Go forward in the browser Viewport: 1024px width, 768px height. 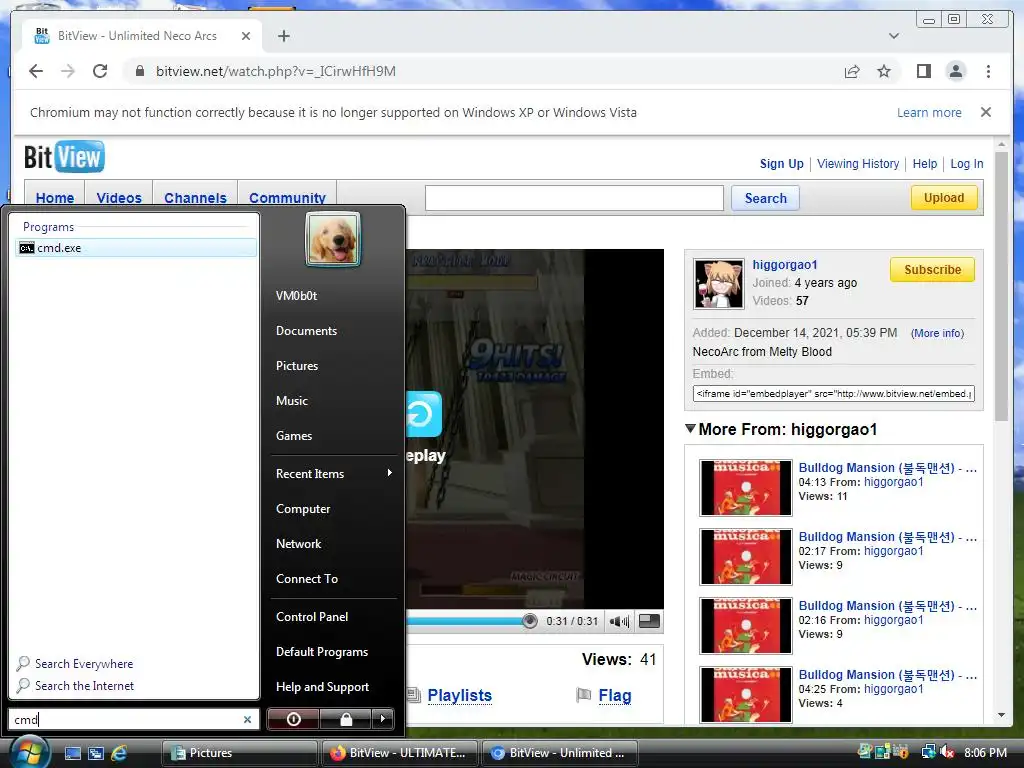(x=68, y=71)
